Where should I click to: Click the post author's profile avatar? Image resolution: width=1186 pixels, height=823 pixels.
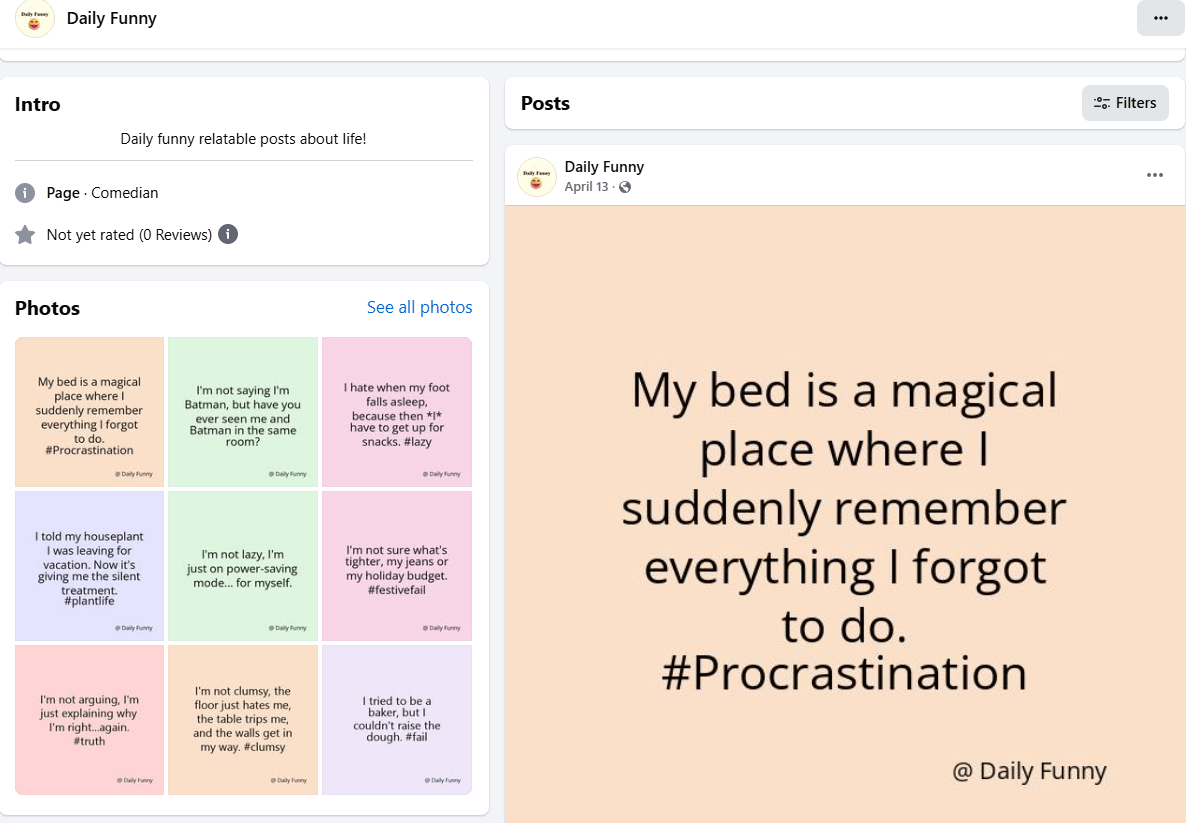point(537,177)
